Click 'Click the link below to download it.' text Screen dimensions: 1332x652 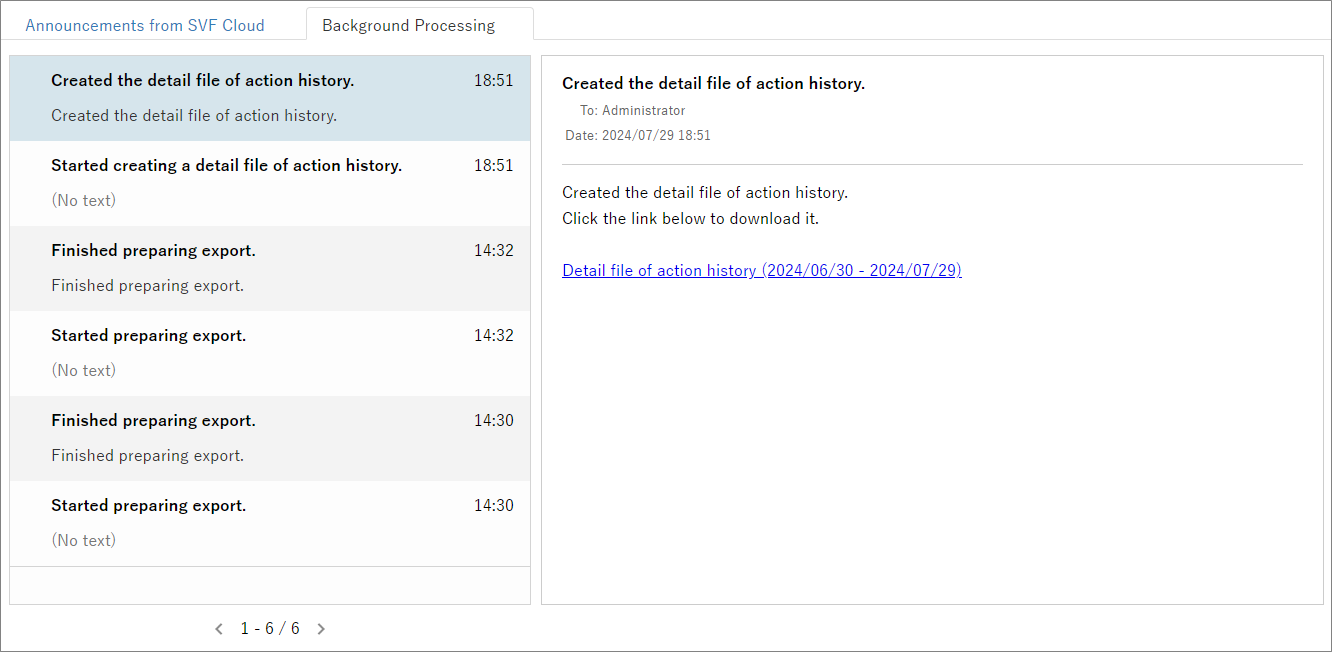pyautogui.click(x=690, y=218)
